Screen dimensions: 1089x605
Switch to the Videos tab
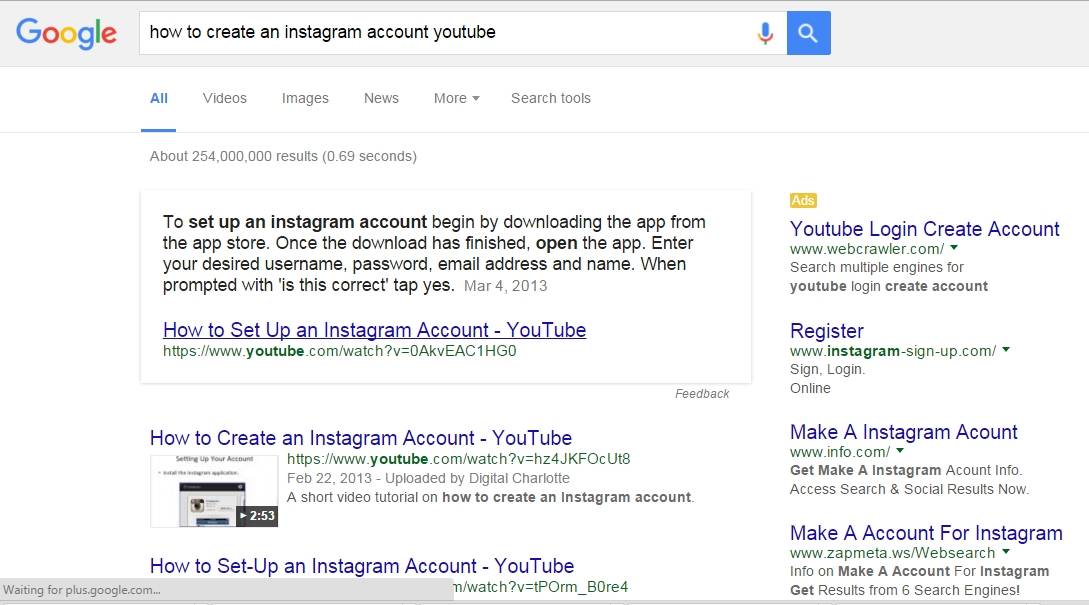pos(224,98)
